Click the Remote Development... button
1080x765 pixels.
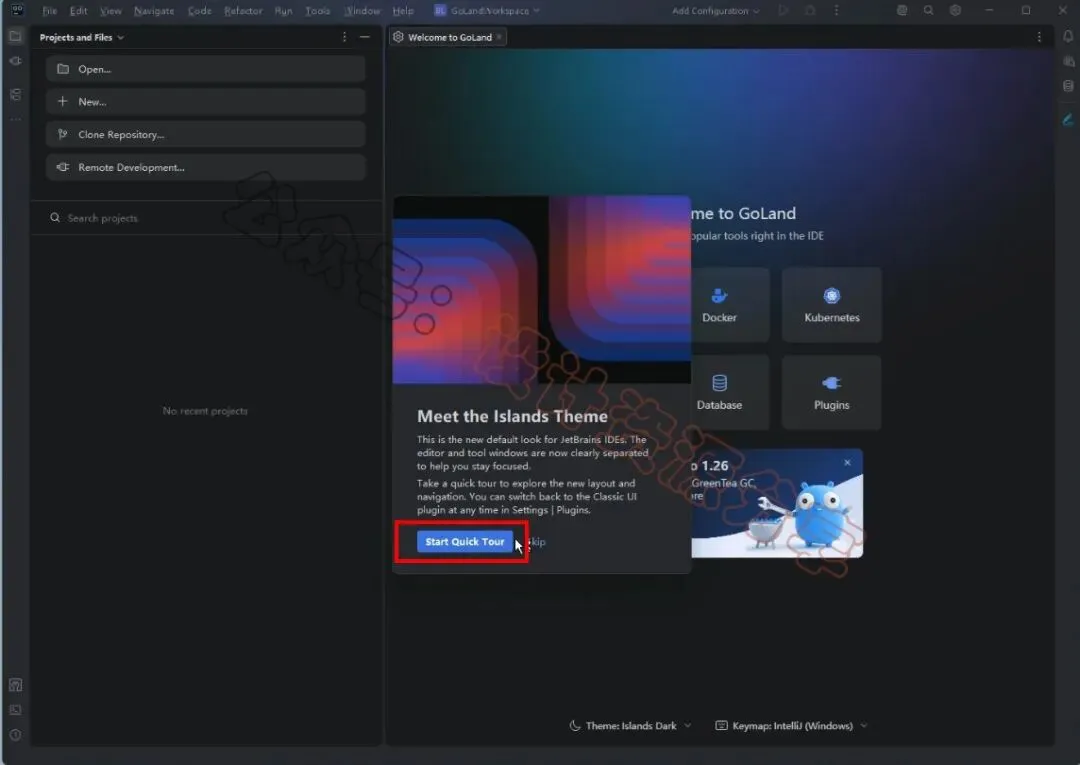point(205,167)
